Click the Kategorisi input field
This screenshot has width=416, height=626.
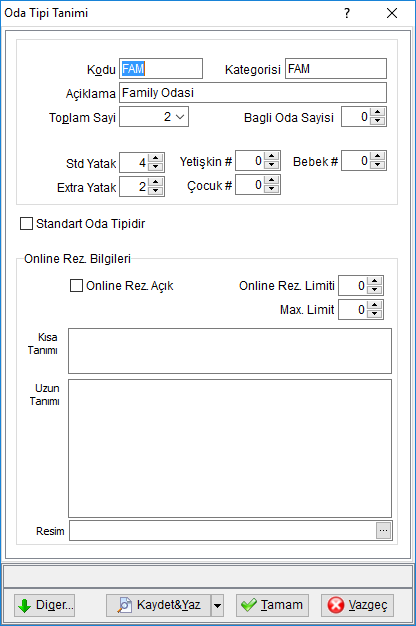(x=336, y=69)
